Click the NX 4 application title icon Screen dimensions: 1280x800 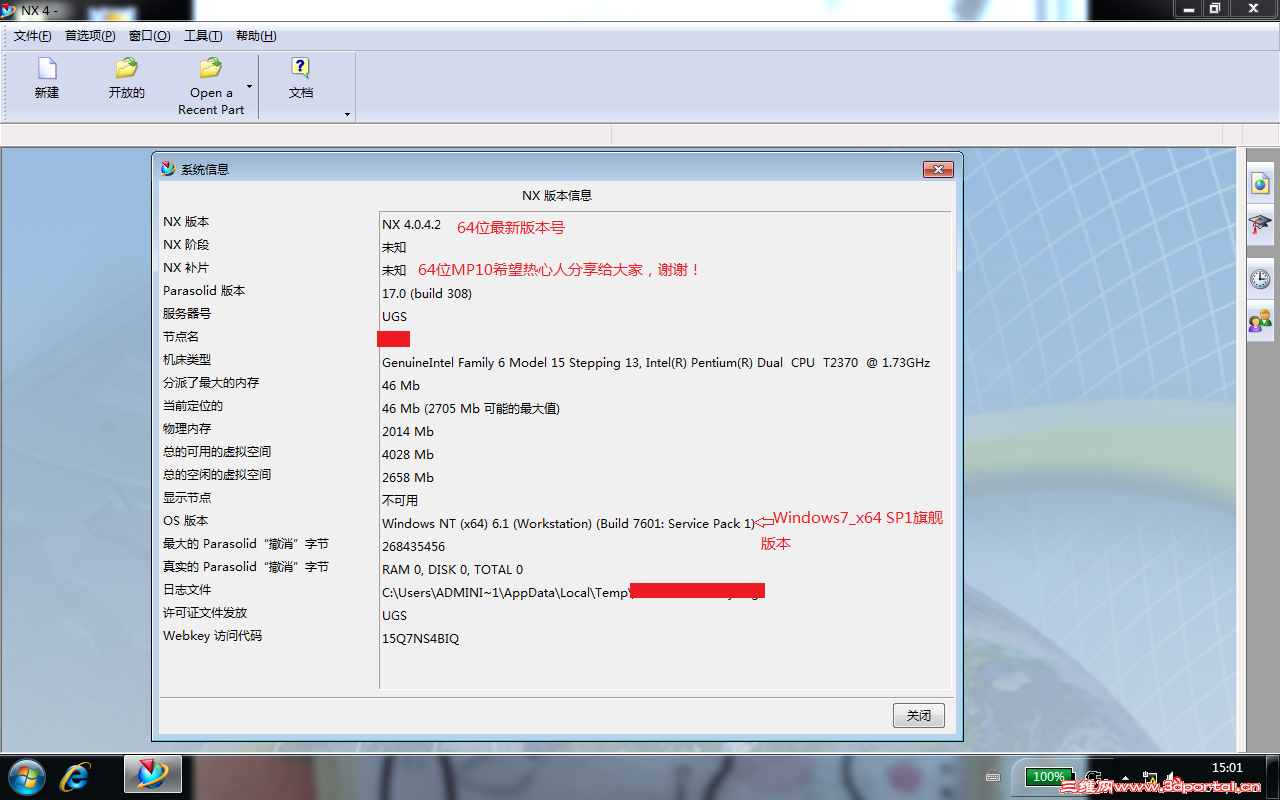point(8,9)
